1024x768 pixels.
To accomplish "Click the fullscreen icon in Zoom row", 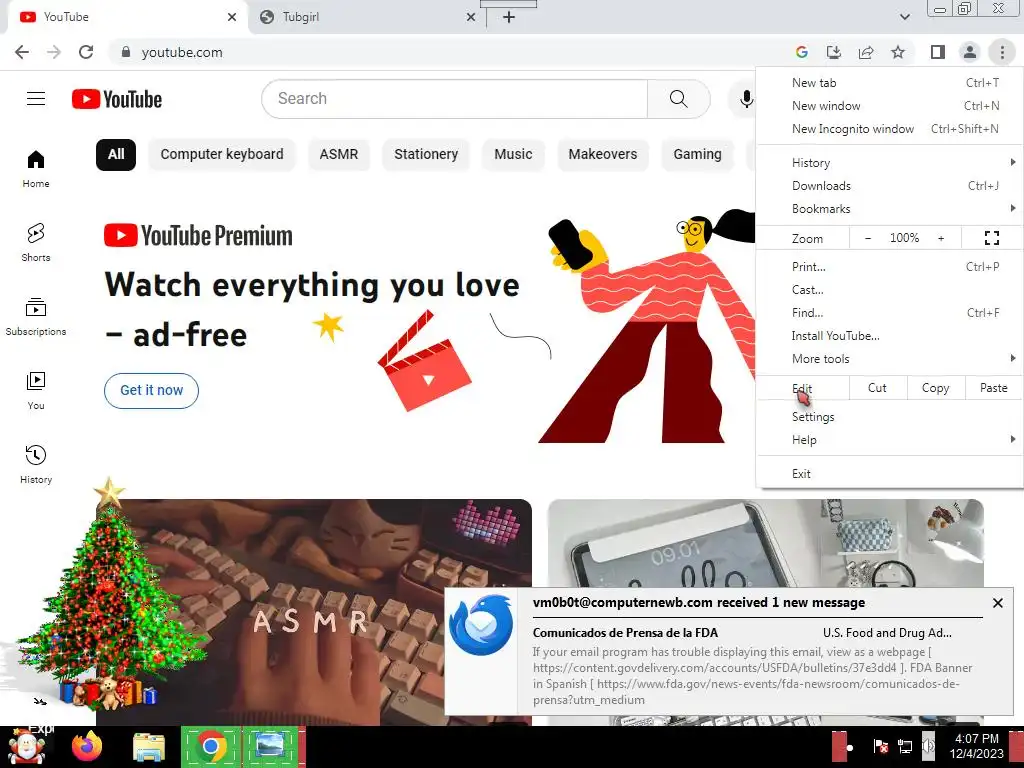I will click(x=991, y=238).
